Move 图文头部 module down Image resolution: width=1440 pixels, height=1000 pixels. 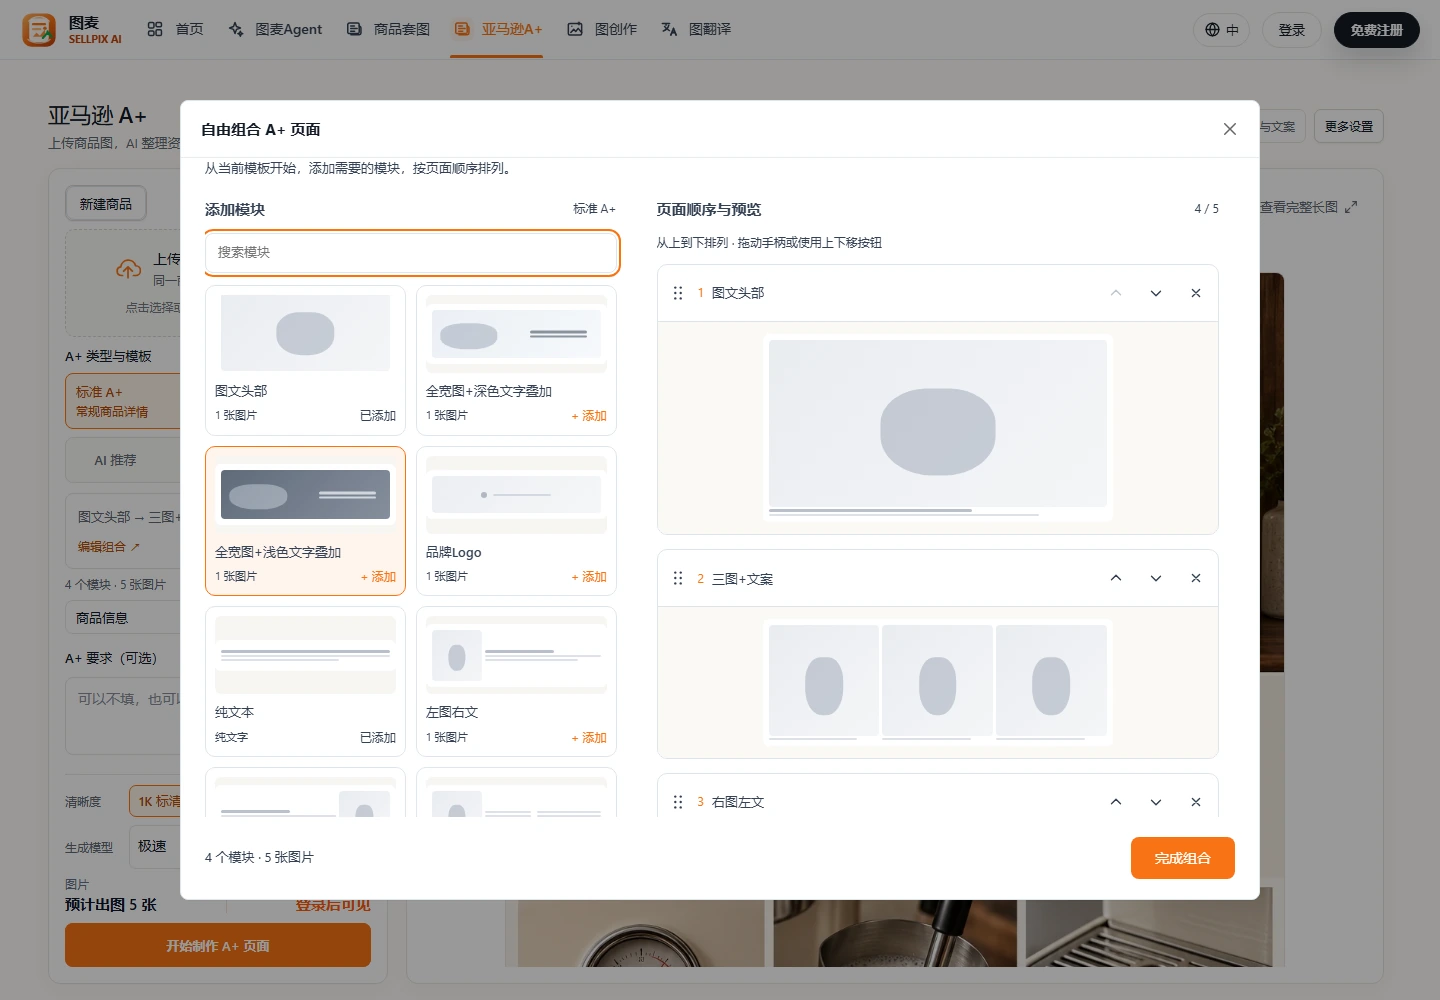[x=1156, y=293]
